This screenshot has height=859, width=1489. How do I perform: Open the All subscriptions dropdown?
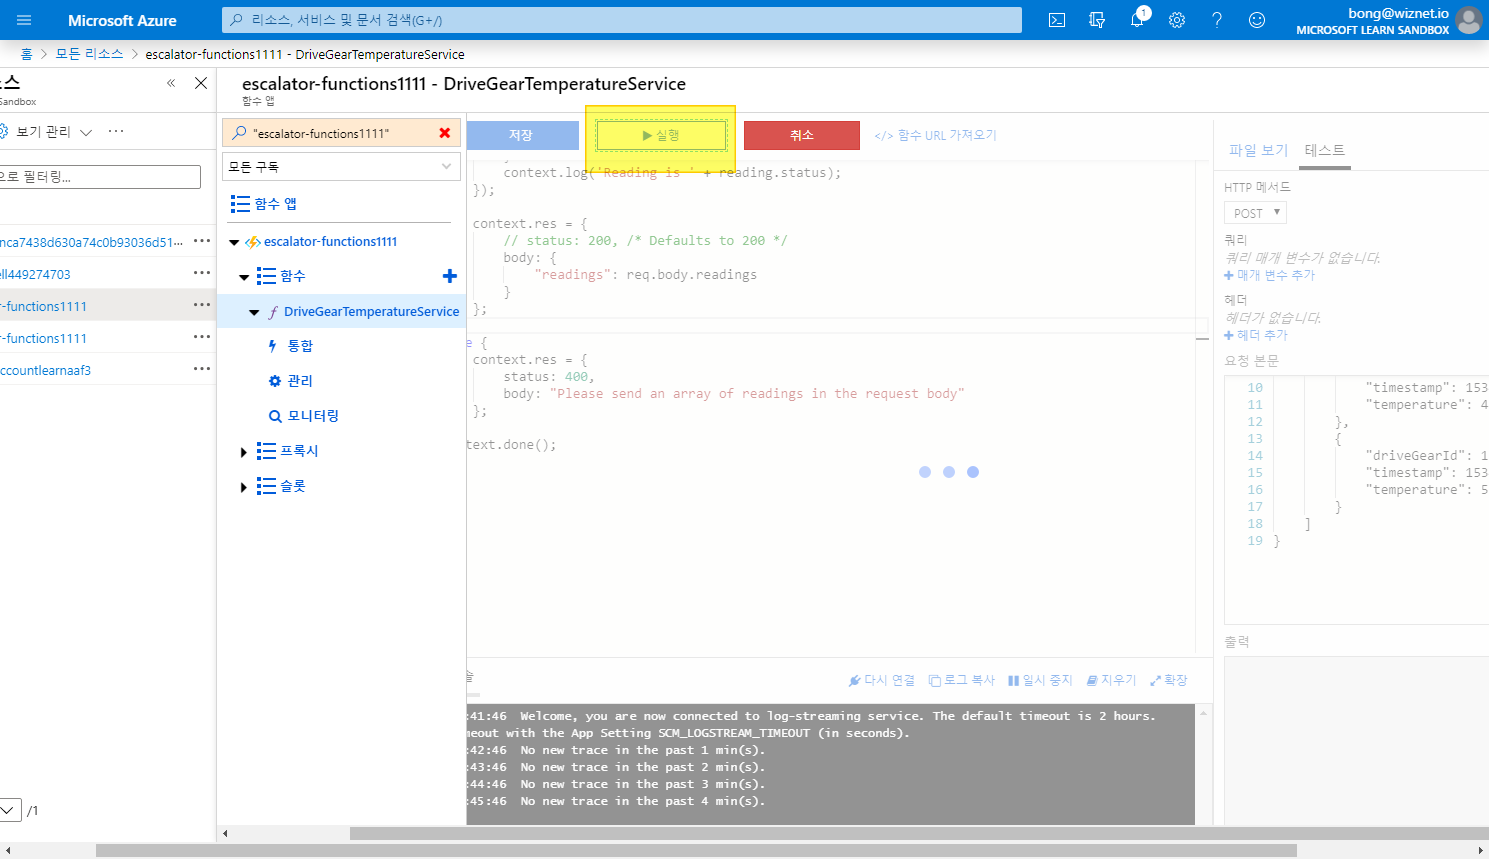[341, 166]
